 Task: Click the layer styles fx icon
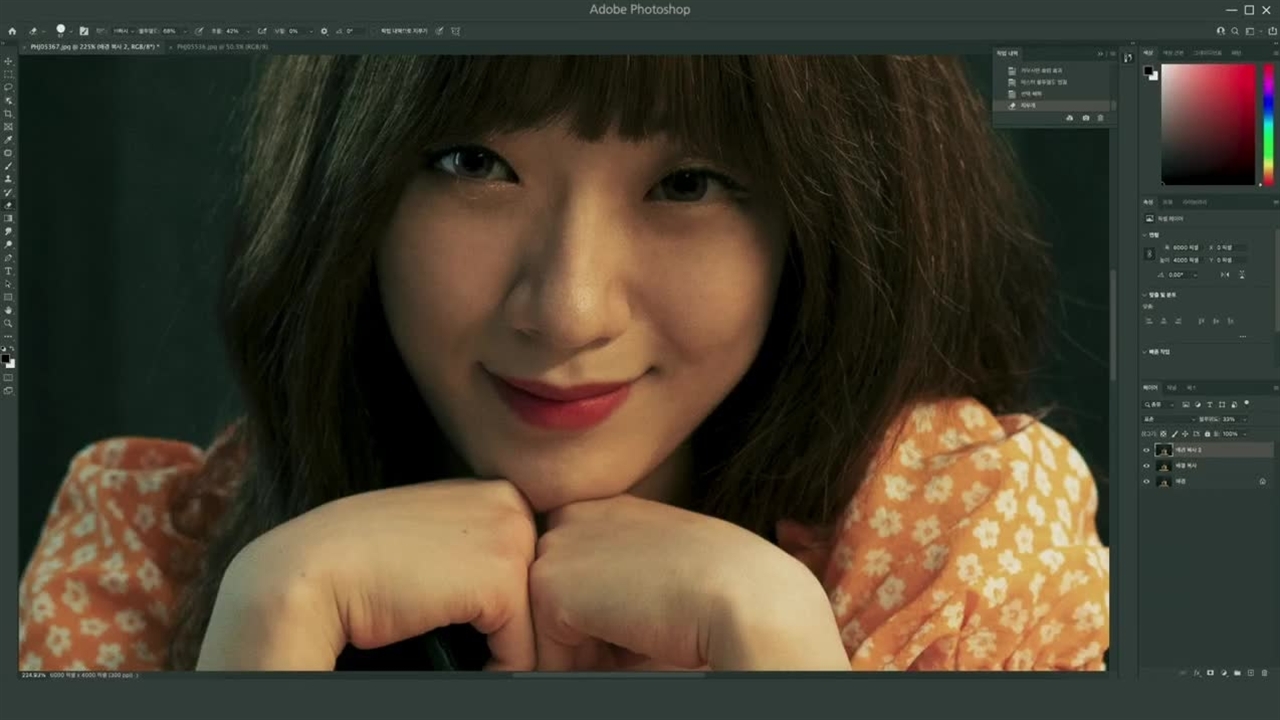1197,673
